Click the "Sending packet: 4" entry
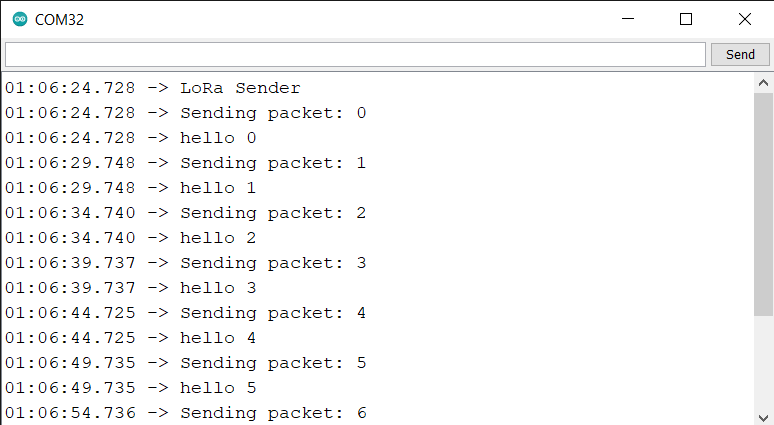 point(273,313)
